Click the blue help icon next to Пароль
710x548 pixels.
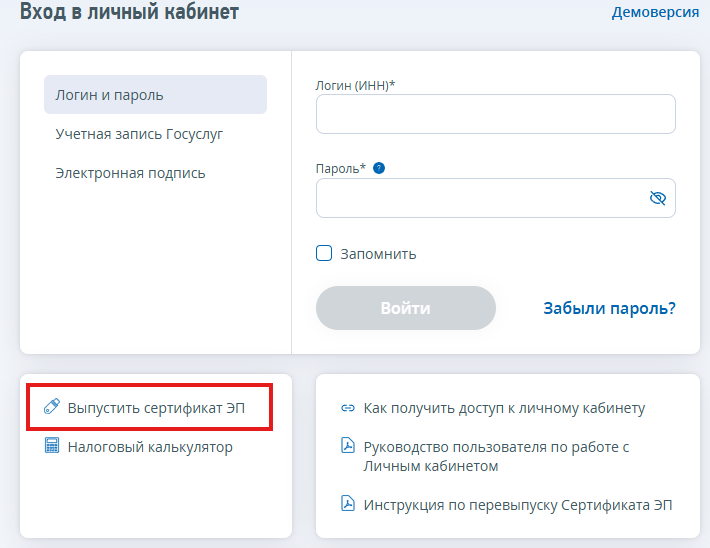coord(379,168)
